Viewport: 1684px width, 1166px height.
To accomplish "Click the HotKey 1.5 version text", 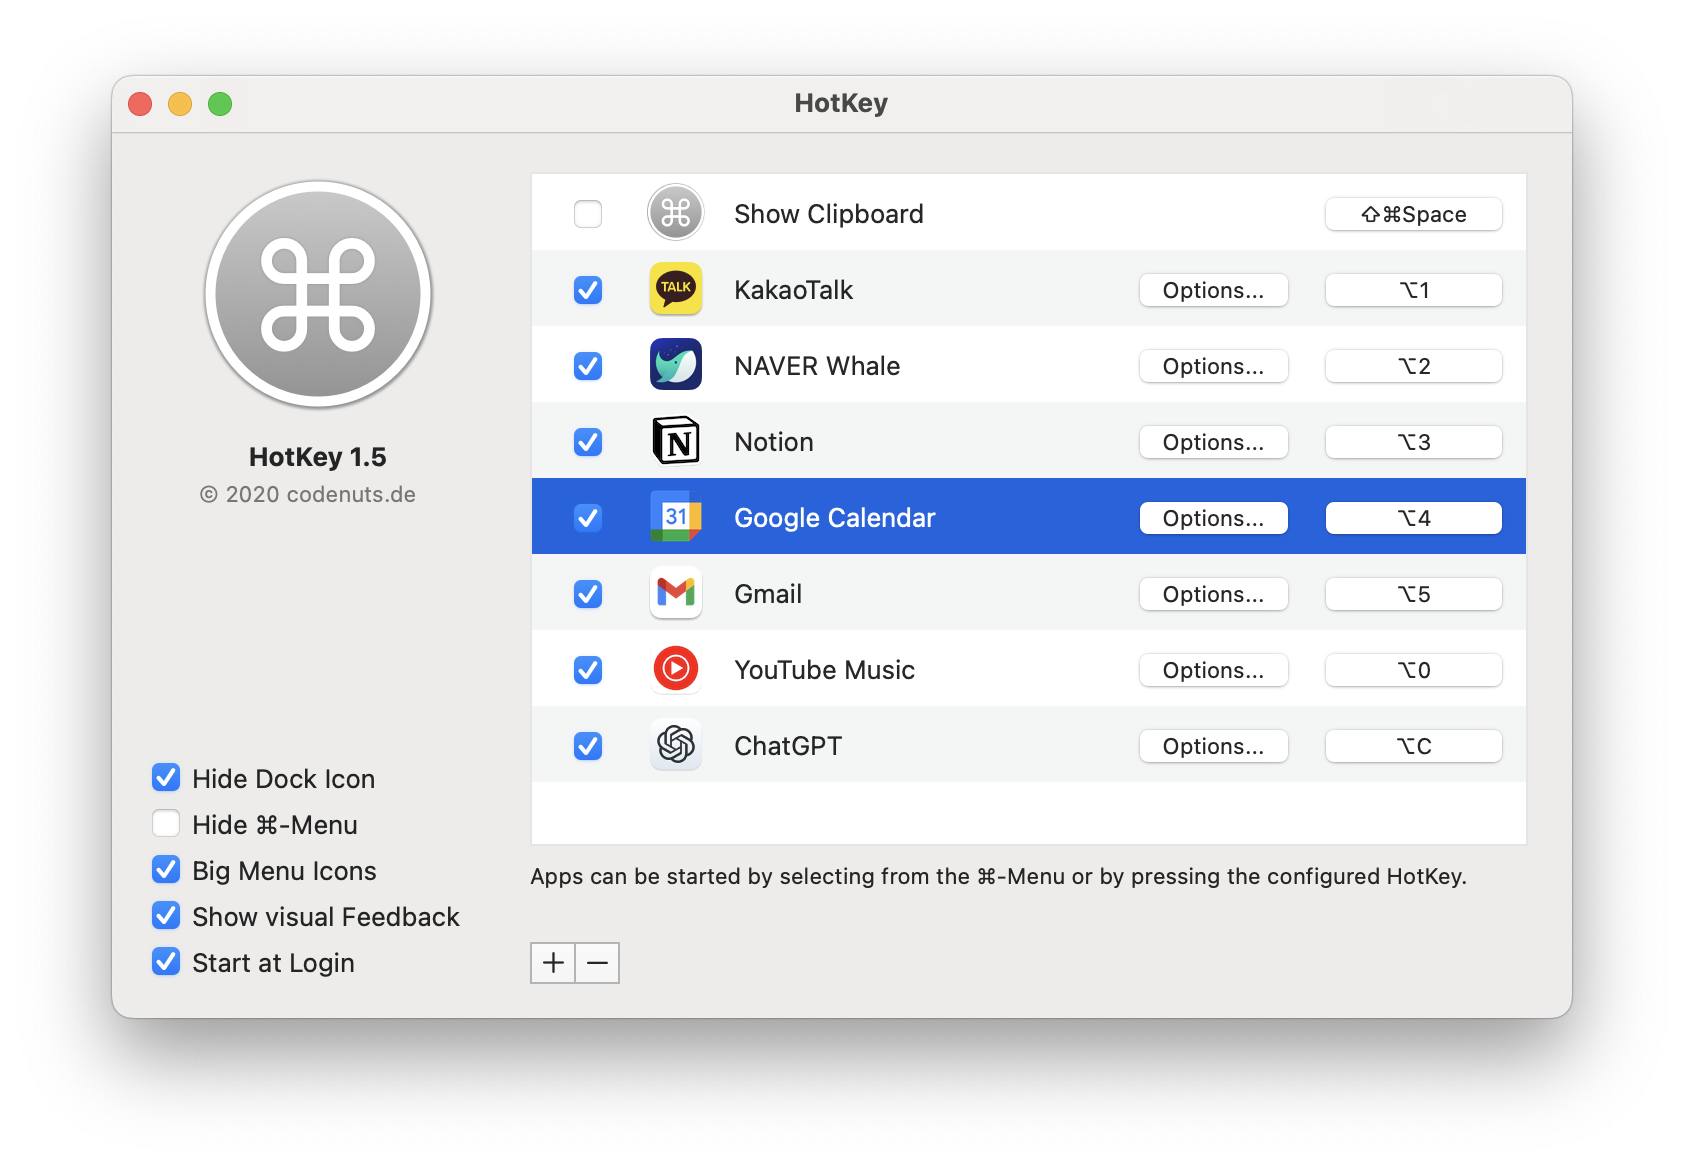I will 318,457.
